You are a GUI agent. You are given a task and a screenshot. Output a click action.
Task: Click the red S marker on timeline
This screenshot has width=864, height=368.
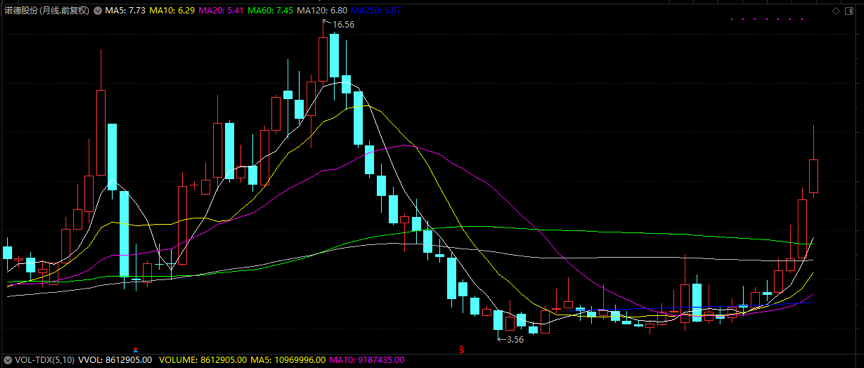[462, 349]
